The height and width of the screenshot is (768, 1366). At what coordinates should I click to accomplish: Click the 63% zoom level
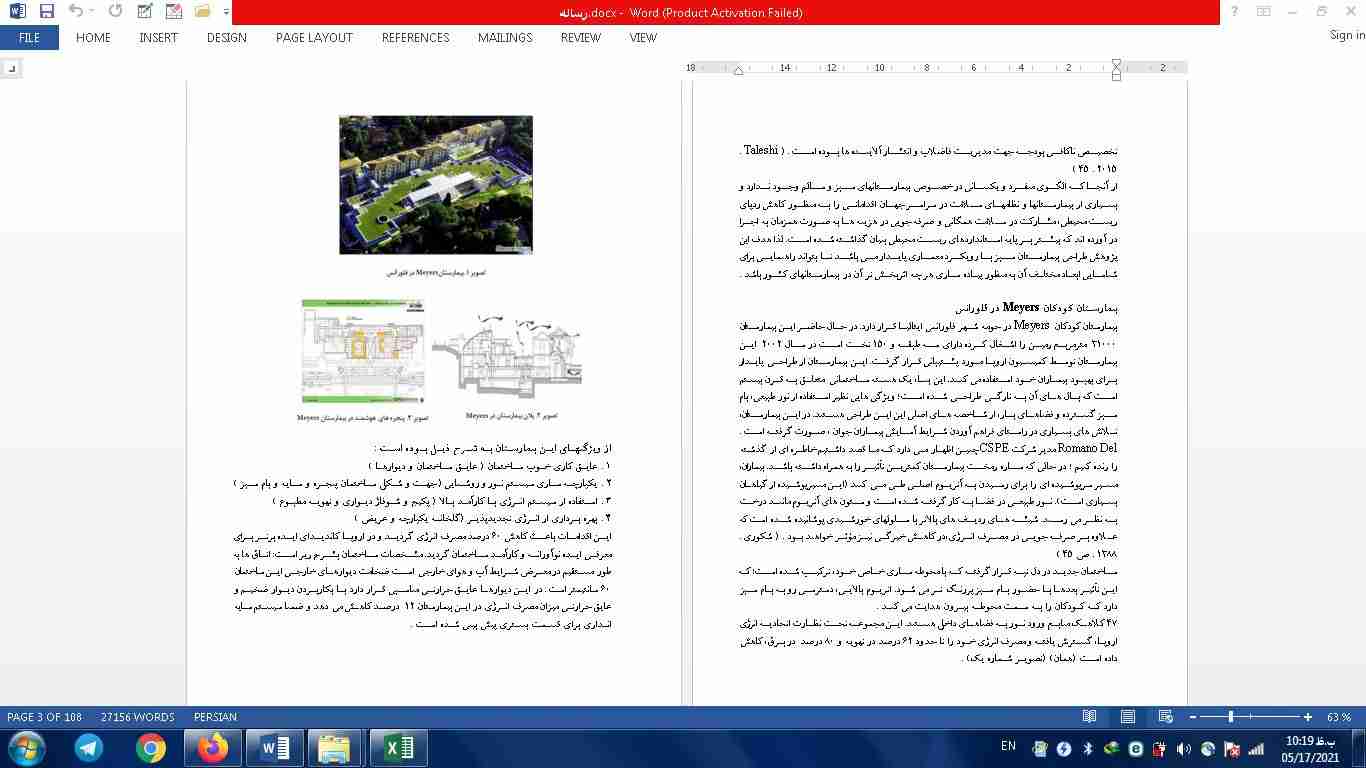click(x=1339, y=717)
